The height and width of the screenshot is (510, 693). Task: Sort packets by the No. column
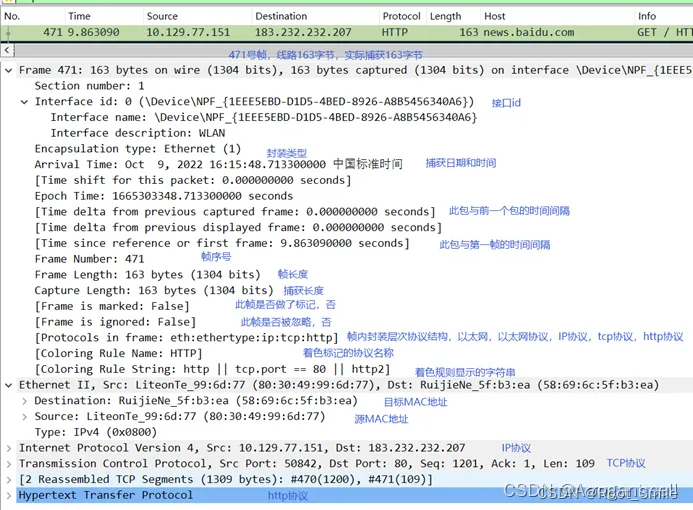point(14,16)
